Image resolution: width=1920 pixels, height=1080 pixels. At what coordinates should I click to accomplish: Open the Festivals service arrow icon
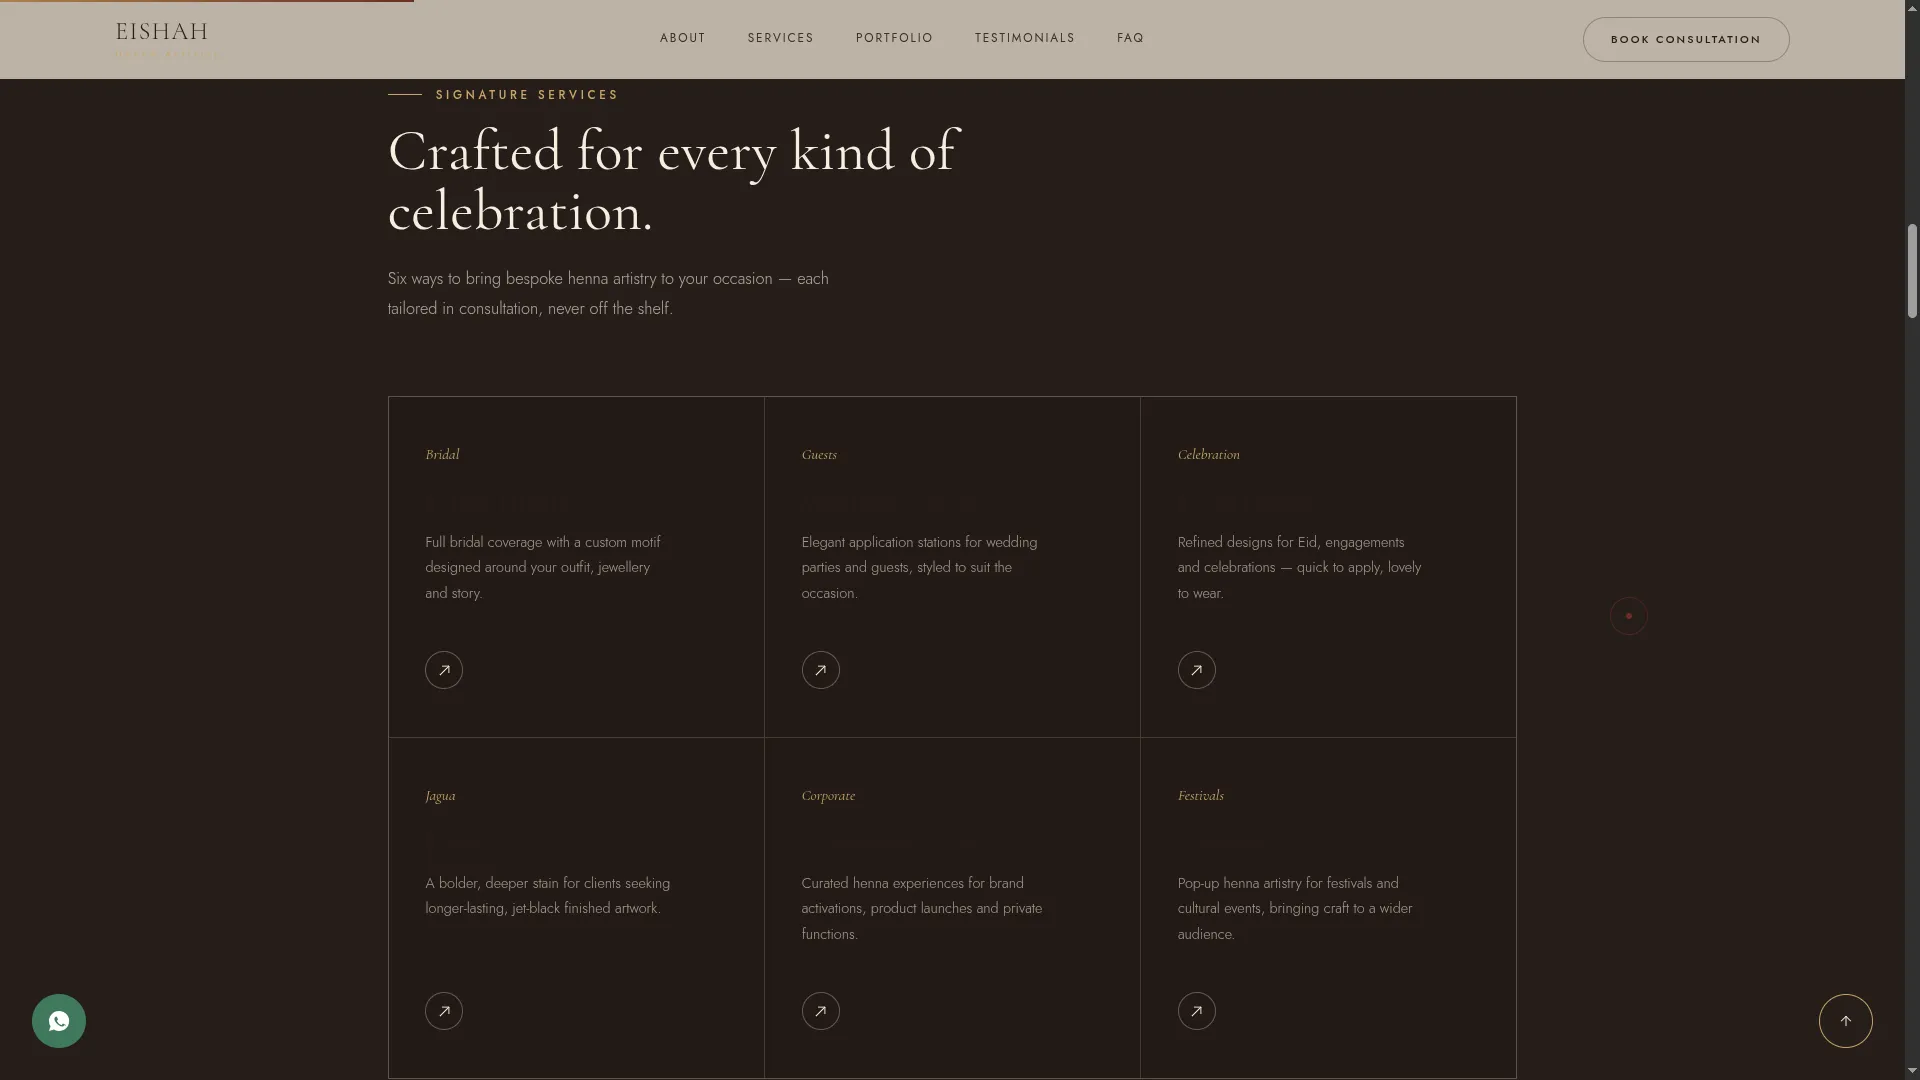point(1196,1011)
